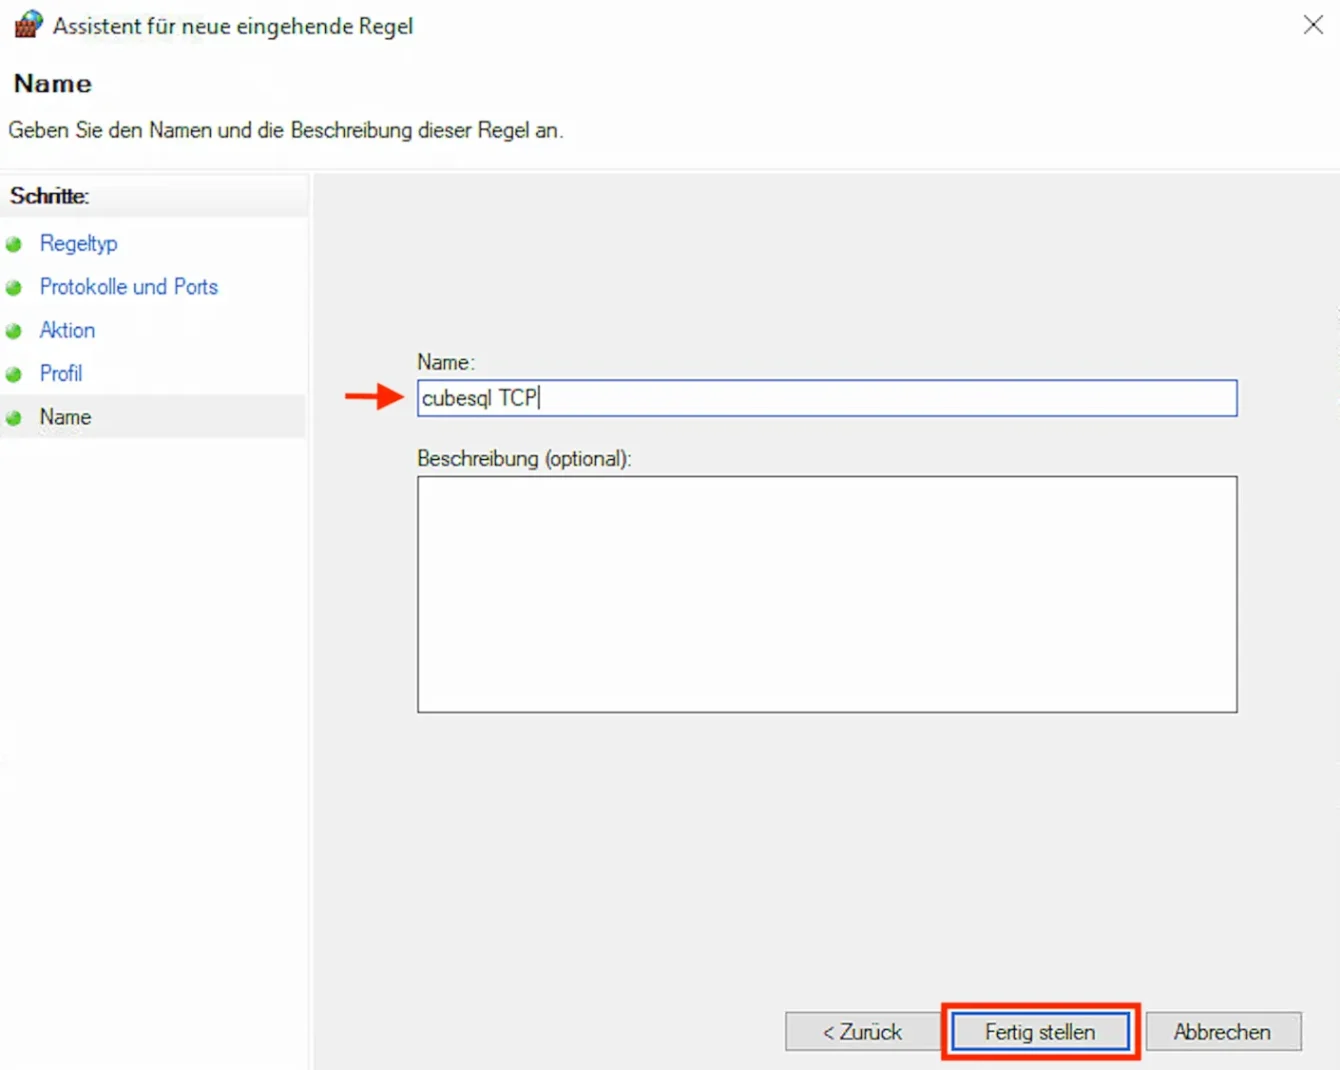This screenshot has height=1070, width=1340.
Task: Finish the rule with Fertig stellen
Action: 1040,1032
